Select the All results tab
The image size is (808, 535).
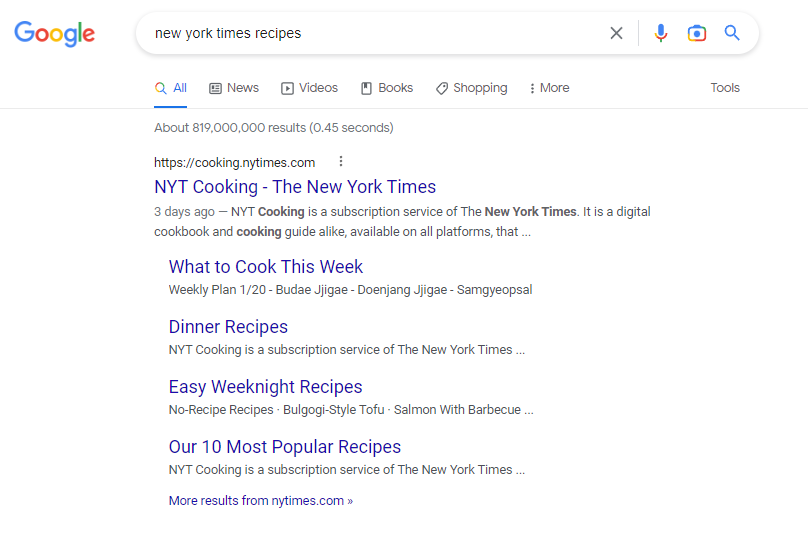pos(171,88)
